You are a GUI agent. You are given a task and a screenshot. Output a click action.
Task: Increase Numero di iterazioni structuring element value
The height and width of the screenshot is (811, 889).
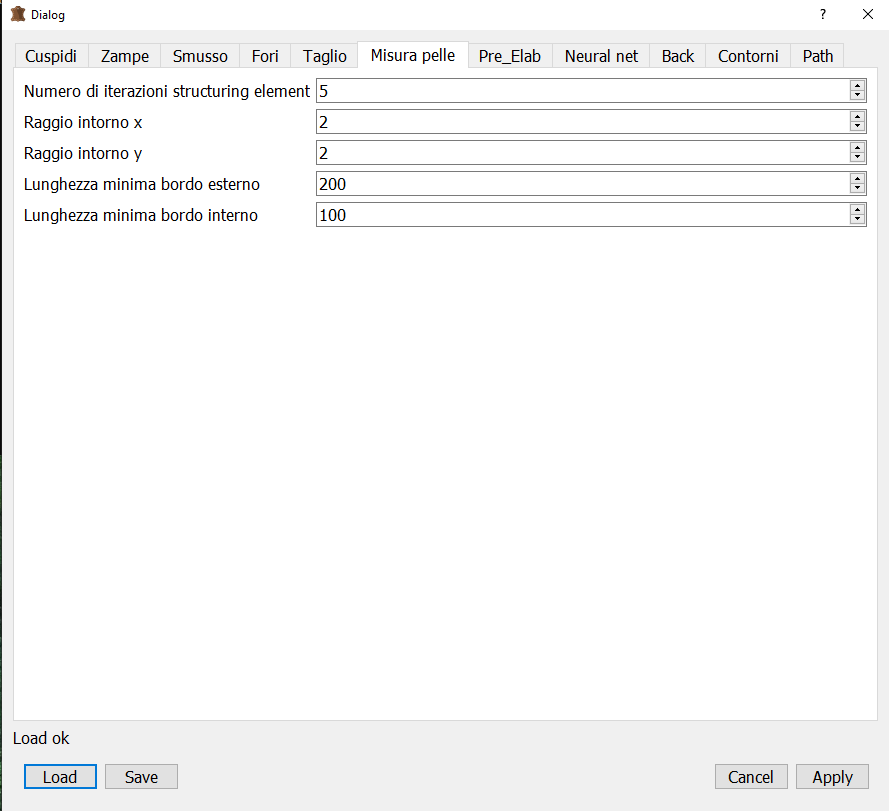point(857,85)
